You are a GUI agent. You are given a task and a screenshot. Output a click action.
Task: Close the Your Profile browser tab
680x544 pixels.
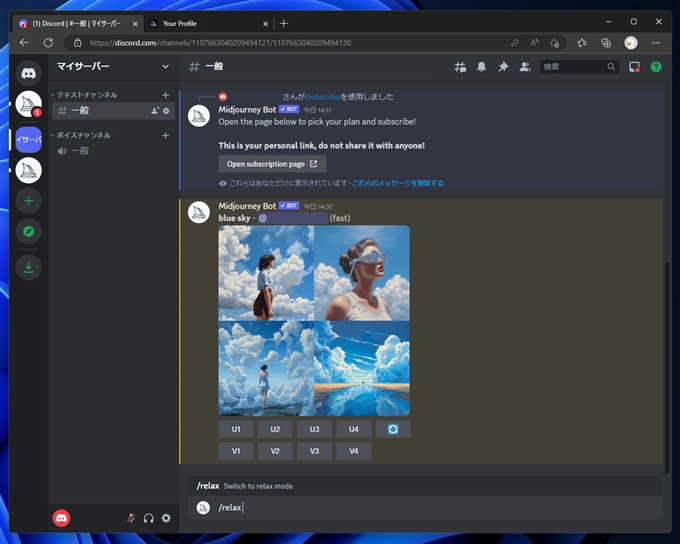265,24
